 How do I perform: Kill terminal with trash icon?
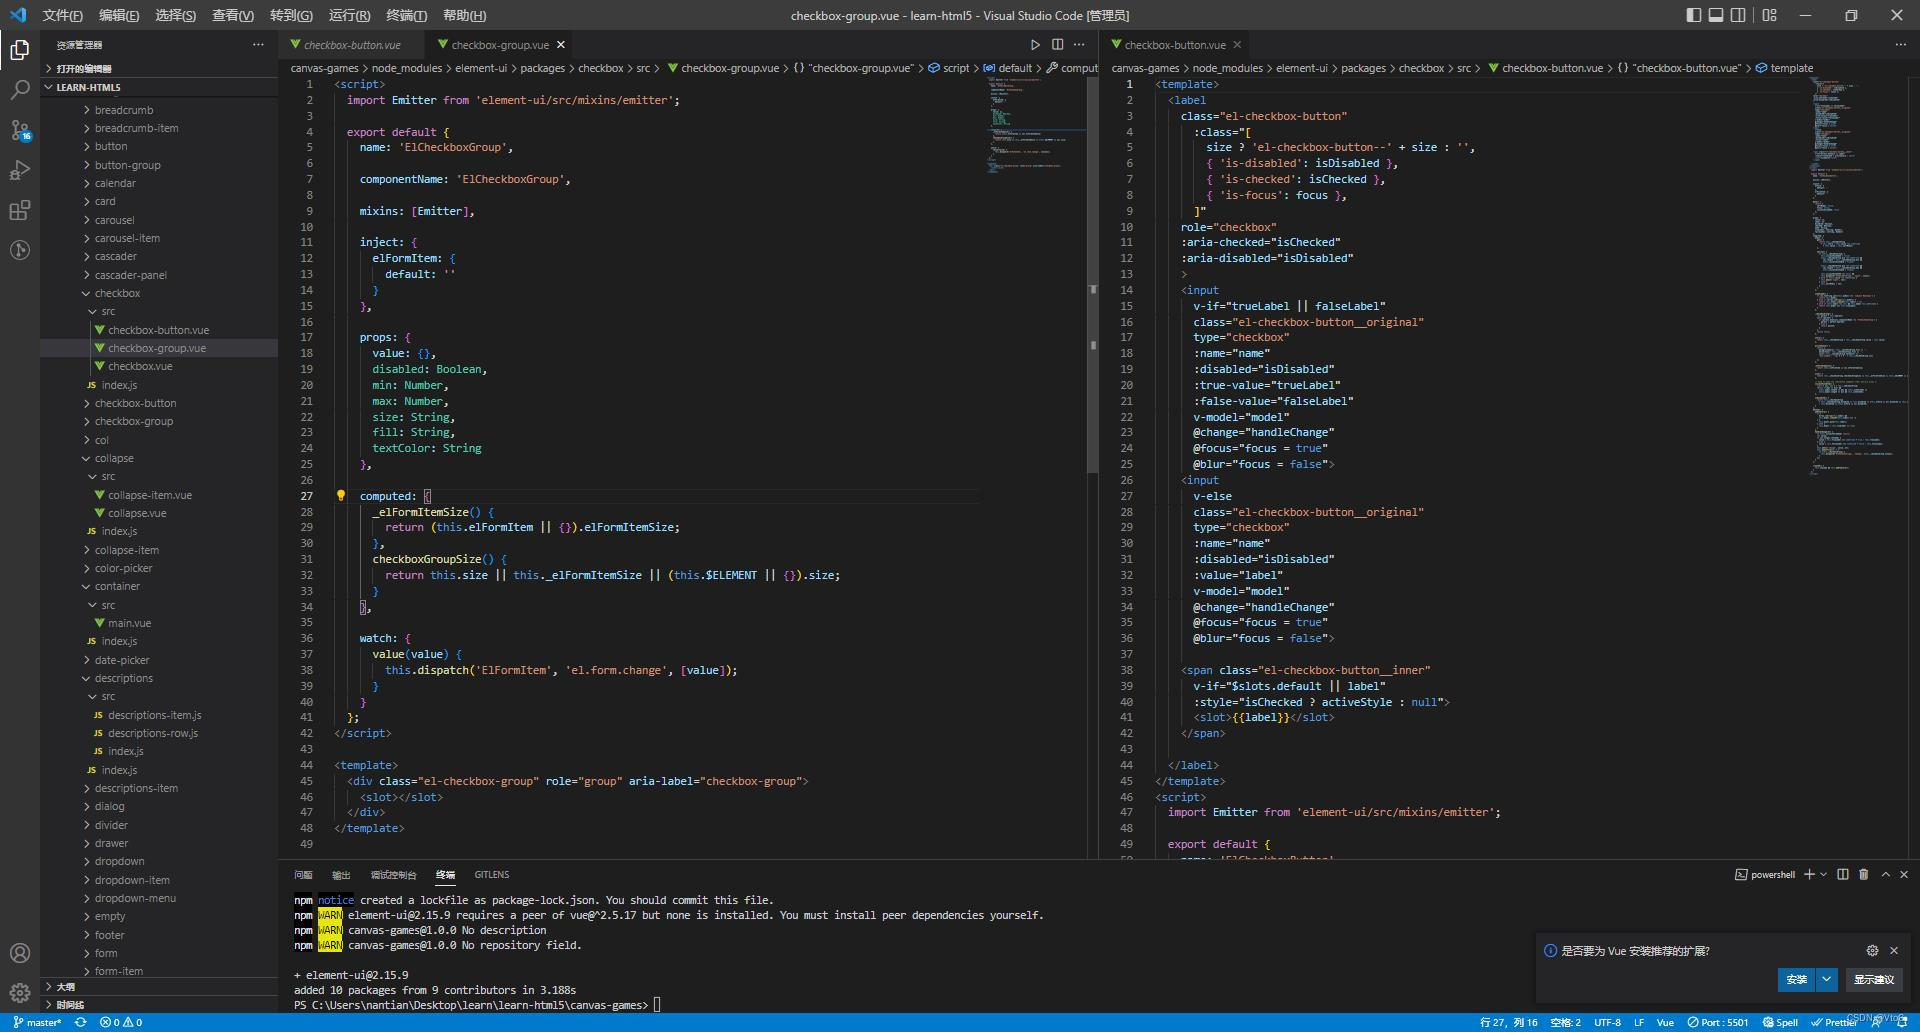tap(1863, 874)
